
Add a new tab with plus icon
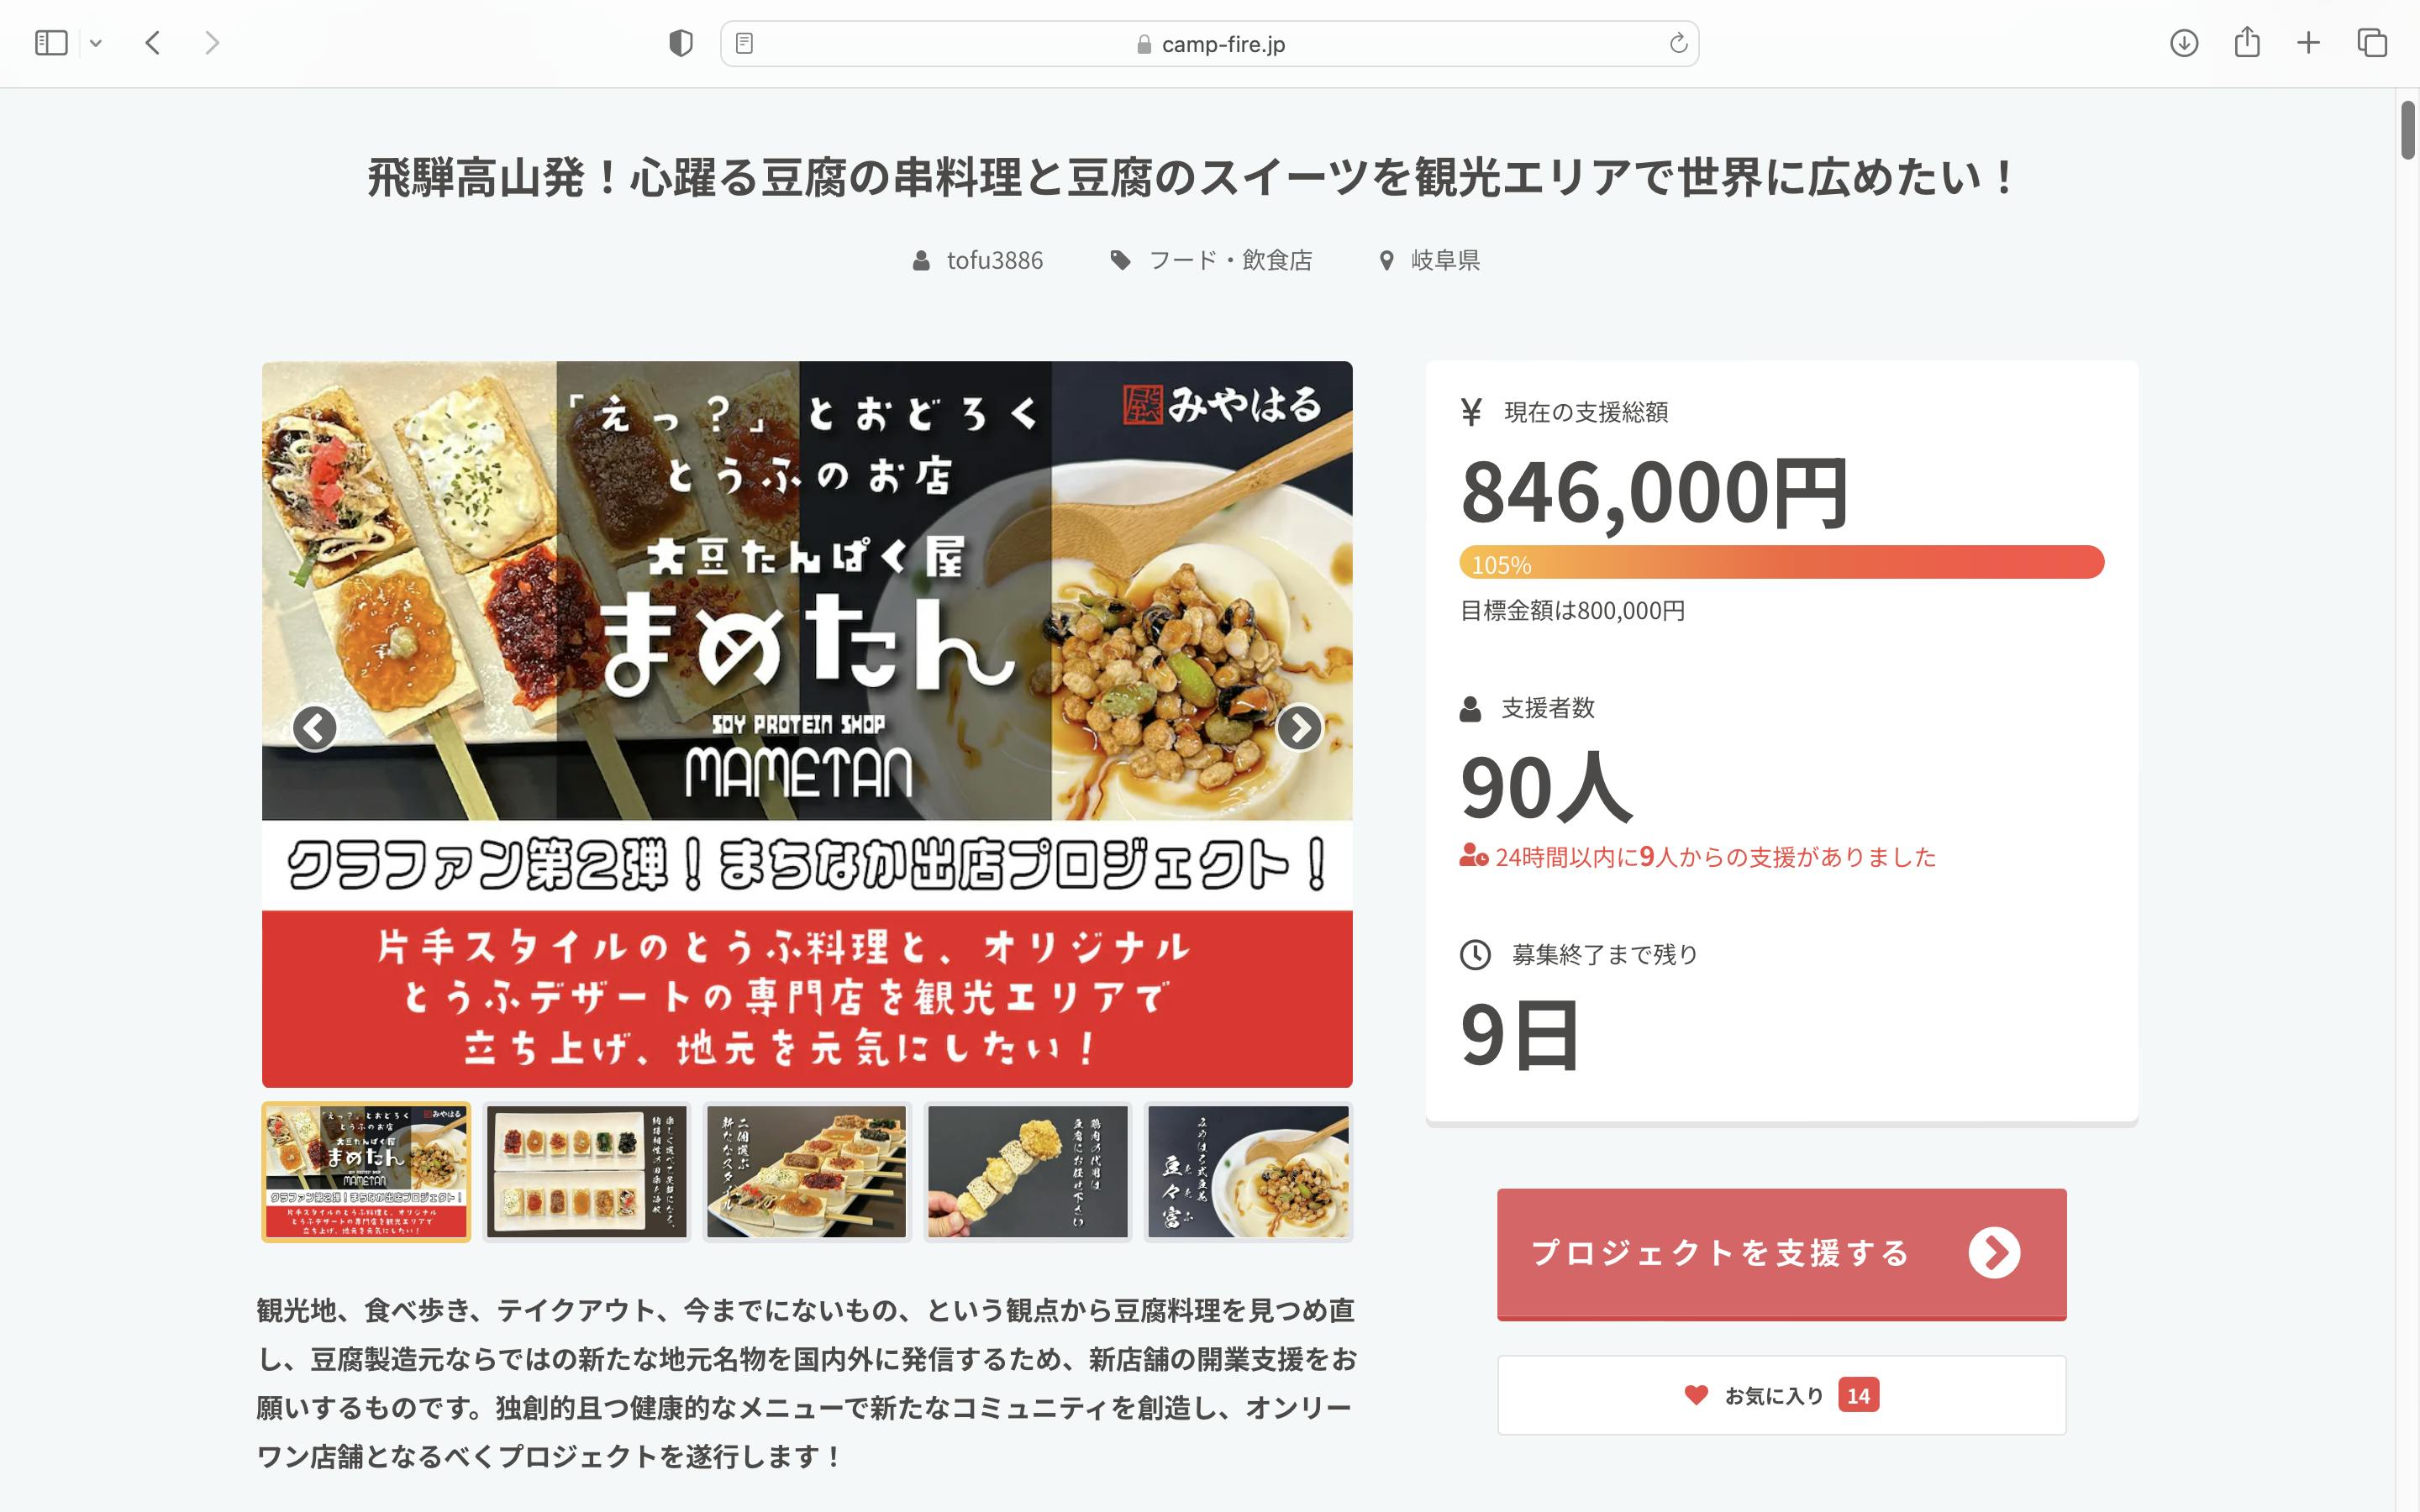tap(2308, 43)
